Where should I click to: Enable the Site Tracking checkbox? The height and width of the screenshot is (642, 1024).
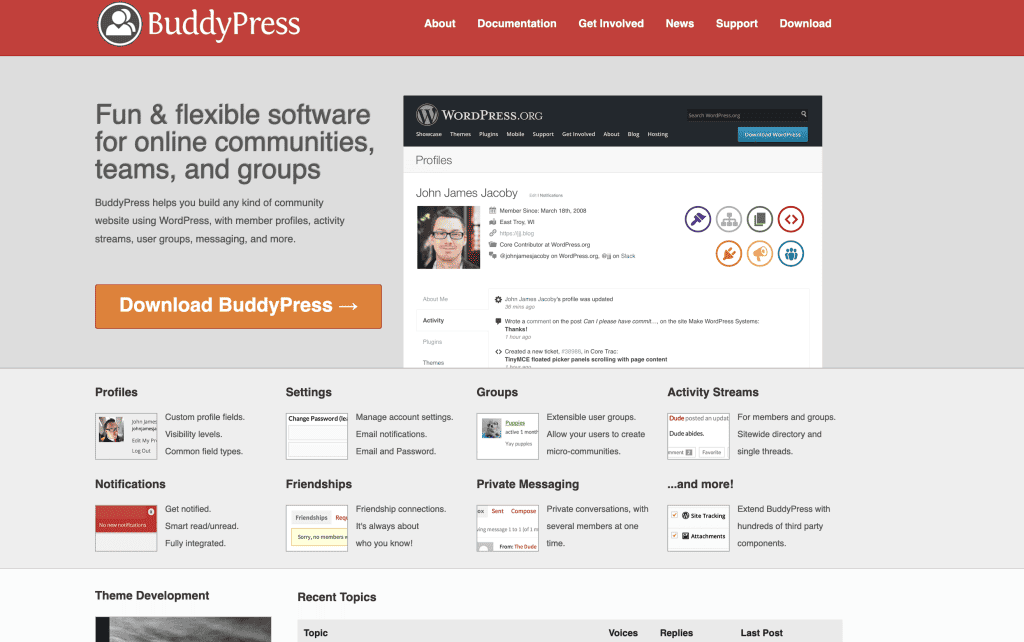pyautogui.click(x=674, y=515)
